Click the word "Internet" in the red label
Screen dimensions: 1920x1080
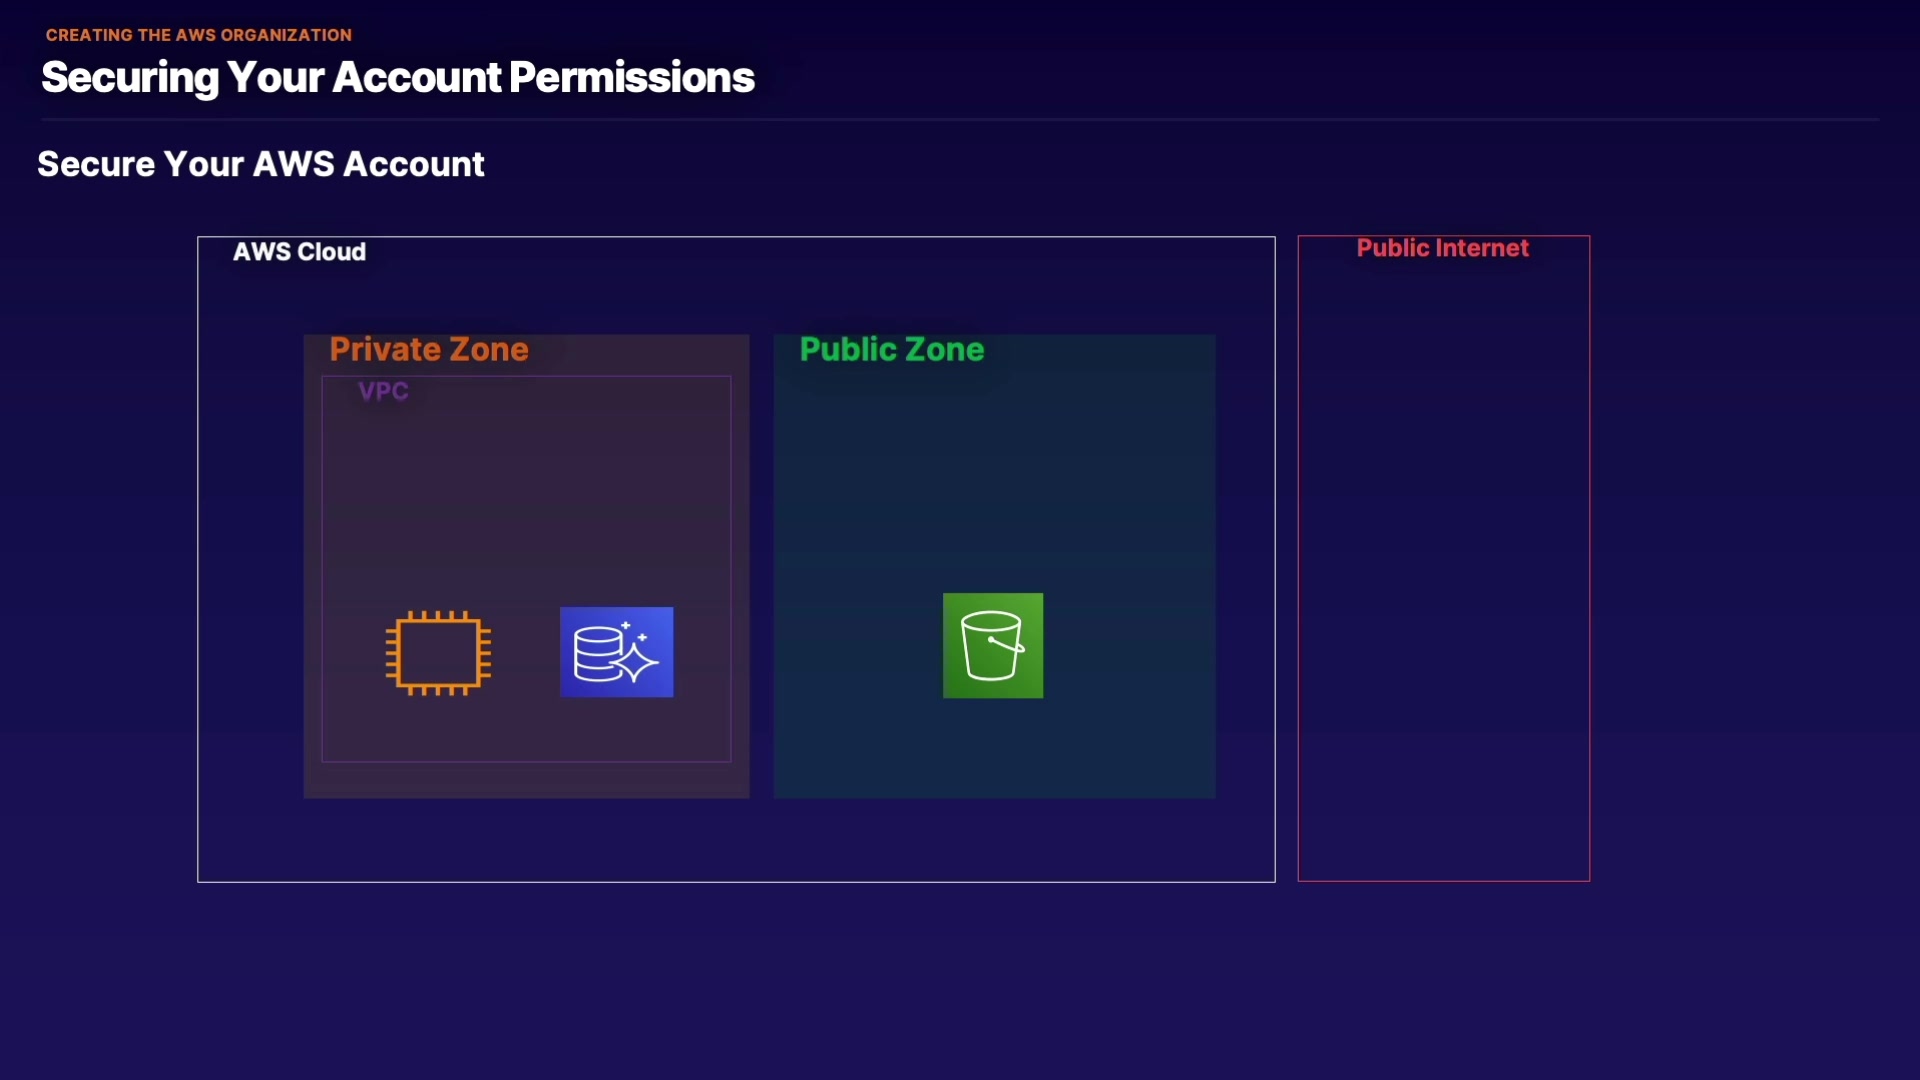coord(1483,248)
